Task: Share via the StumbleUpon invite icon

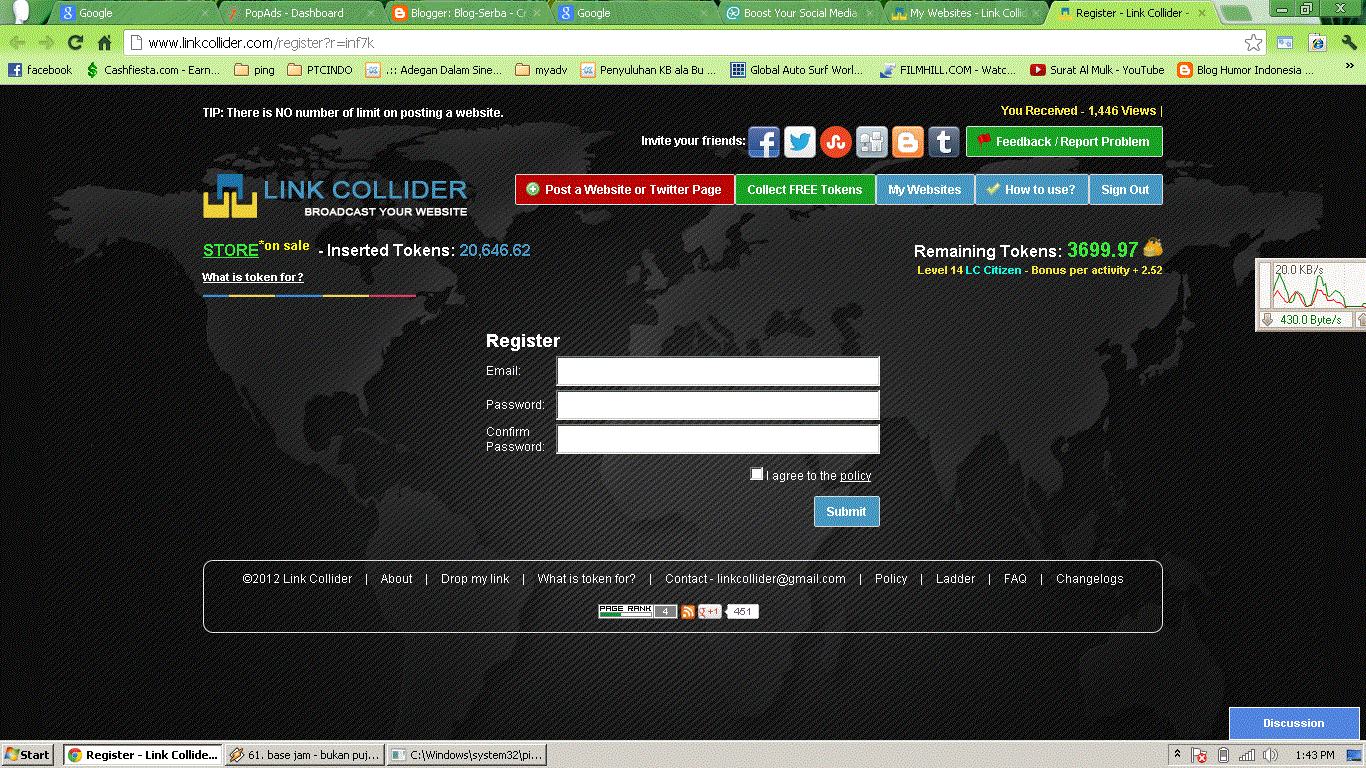Action: coord(836,142)
